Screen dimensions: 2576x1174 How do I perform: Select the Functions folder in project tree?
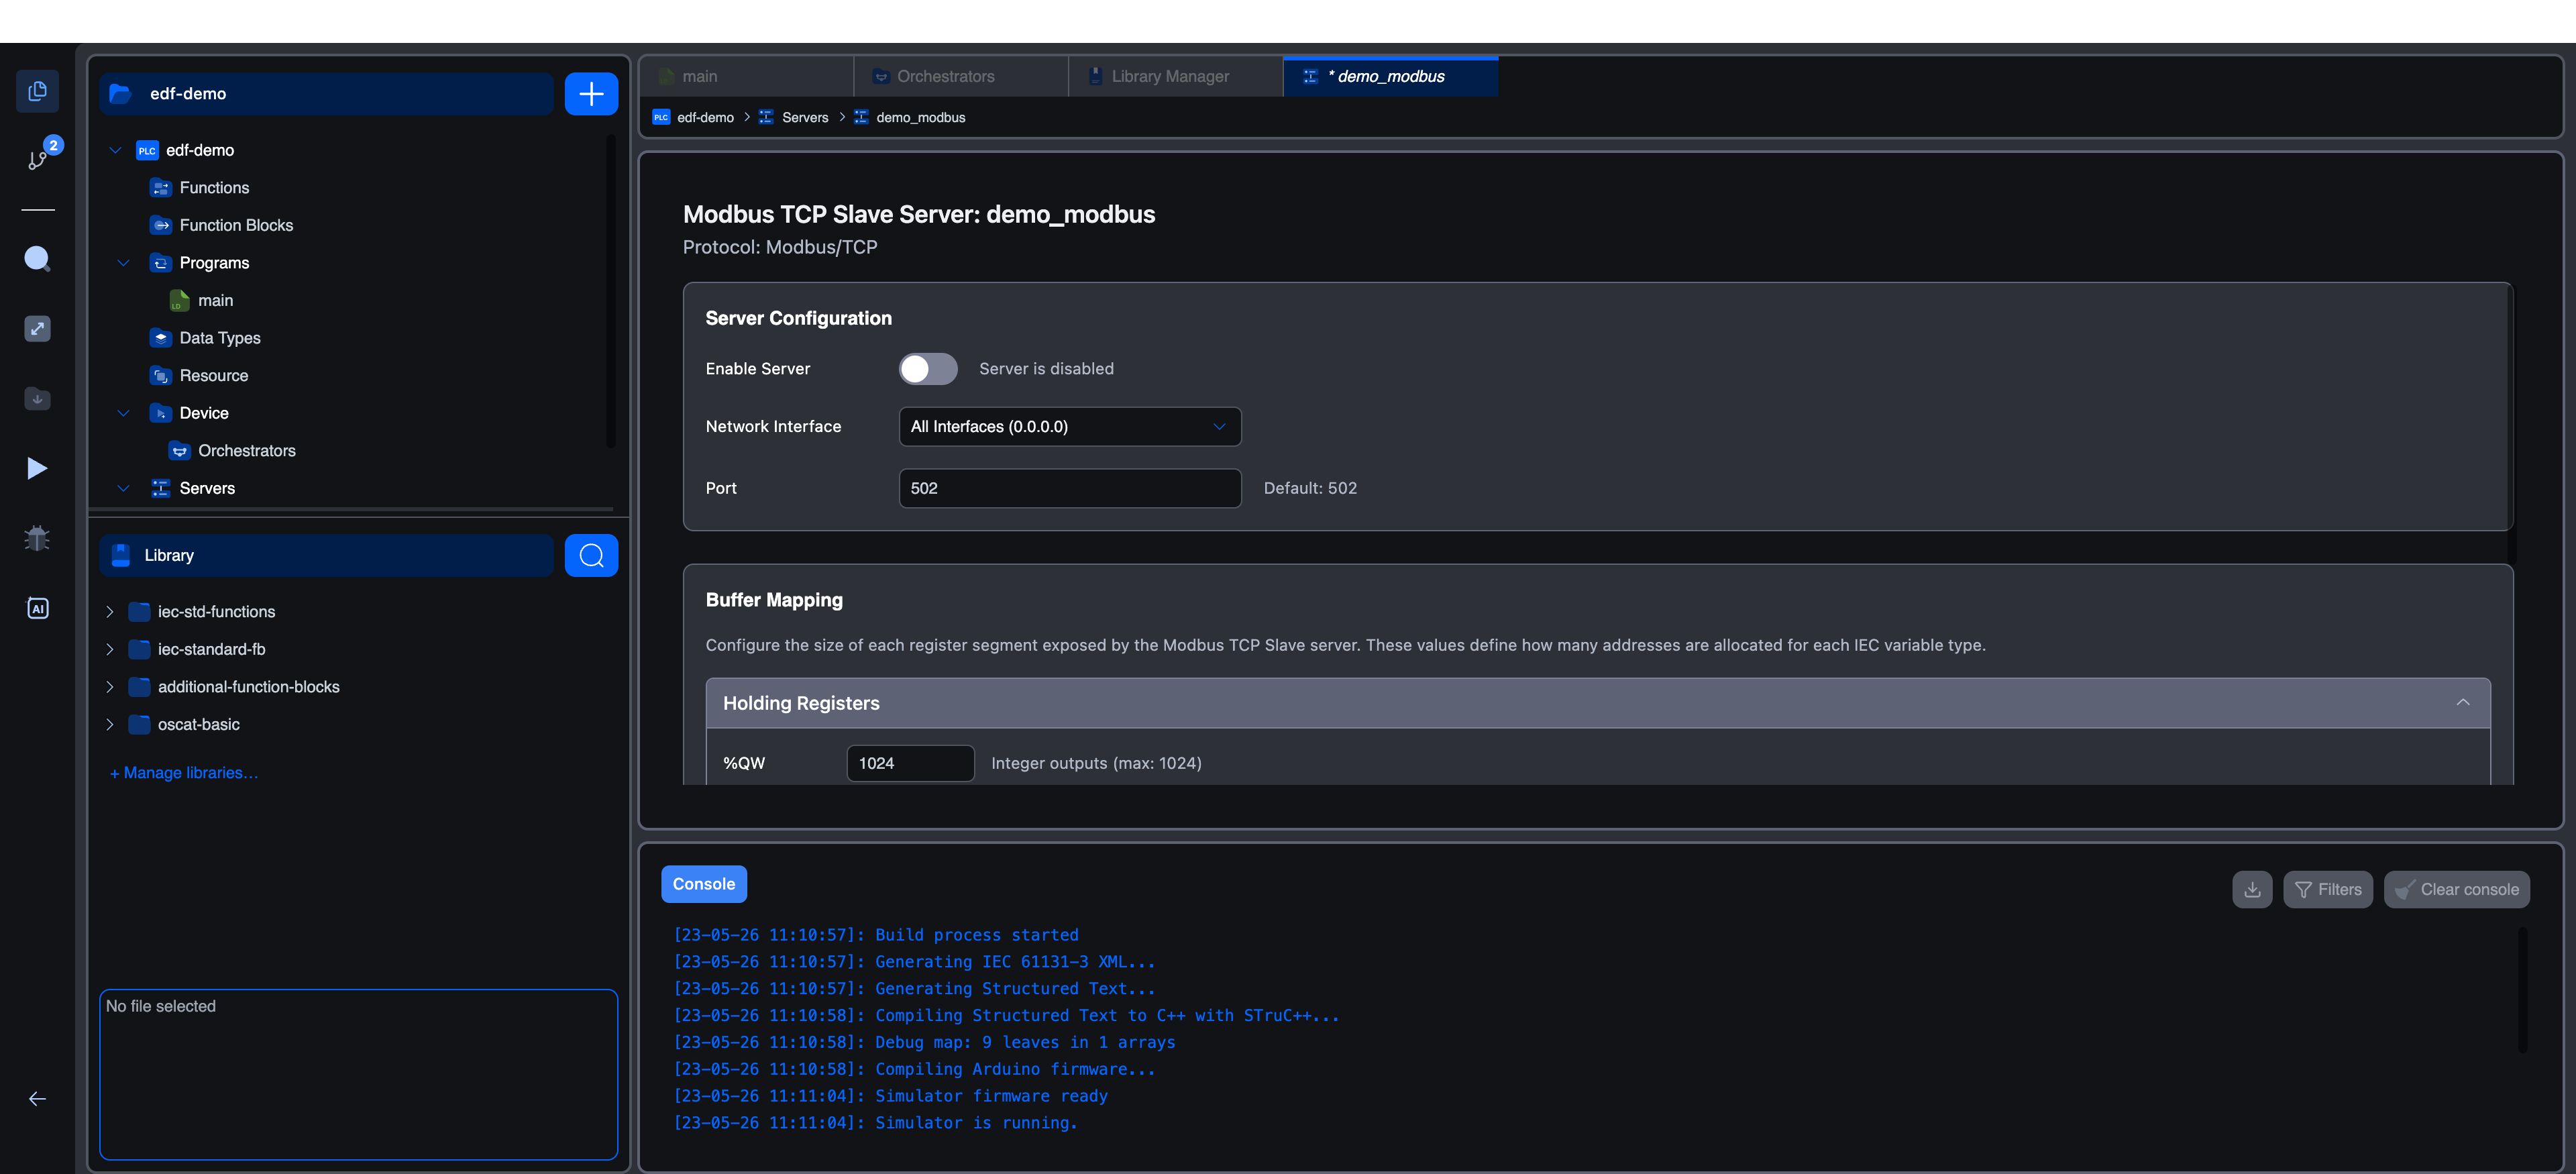214,188
